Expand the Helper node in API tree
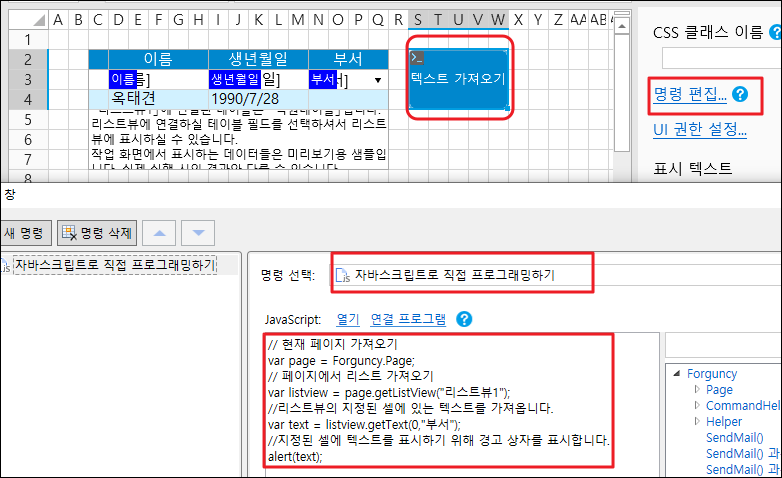 (x=697, y=422)
